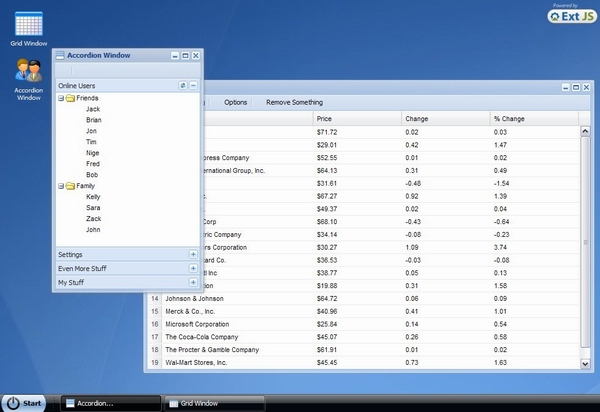Select the Microsoft Corporation row
Image resolution: width=600 pixels, height=412 pixels.
[x=364, y=324]
